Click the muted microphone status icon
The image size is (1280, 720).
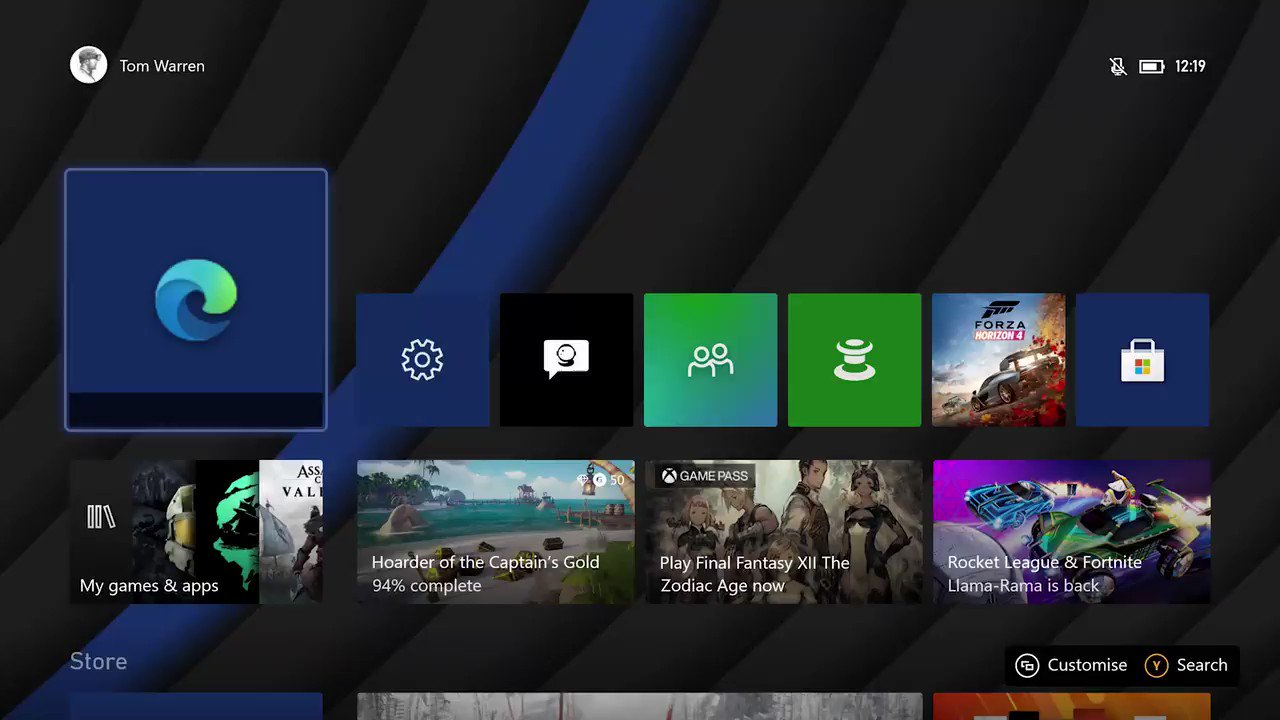(1118, 66)
